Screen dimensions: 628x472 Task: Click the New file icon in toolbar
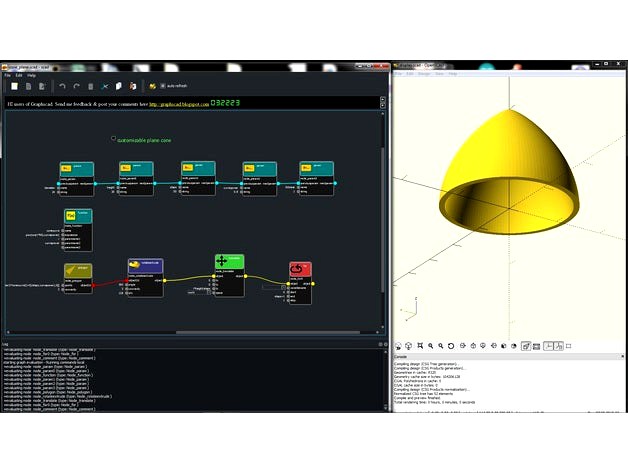click(x=15, y=87)
